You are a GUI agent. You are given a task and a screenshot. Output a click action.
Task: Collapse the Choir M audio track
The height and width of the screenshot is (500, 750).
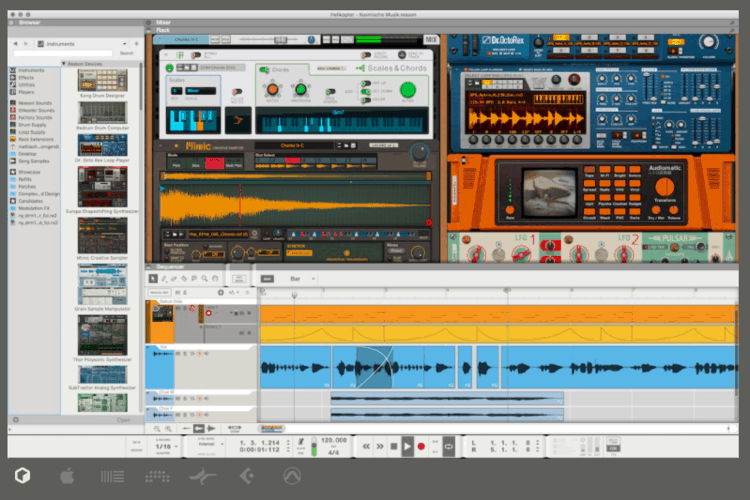pyautogui.click(x=148, y=392)
